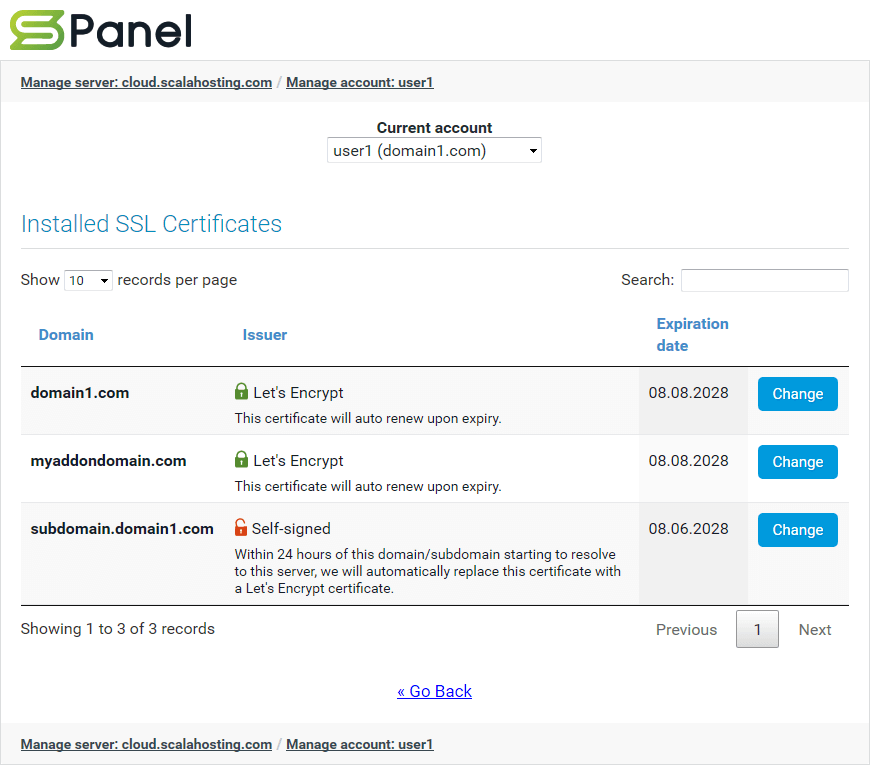Change certificate for myaddondomain.com
Image resolution: width=870 pixels, height=765 pixels.
[797, 462]
